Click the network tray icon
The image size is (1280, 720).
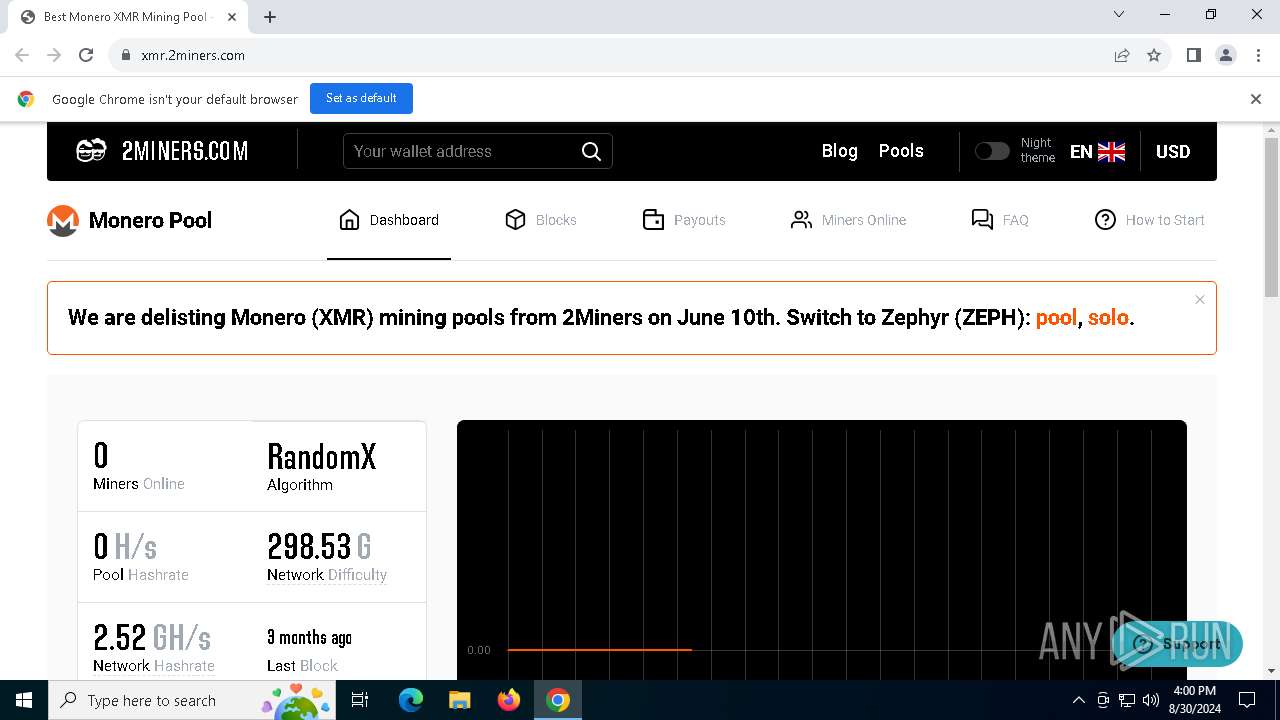1127,700
